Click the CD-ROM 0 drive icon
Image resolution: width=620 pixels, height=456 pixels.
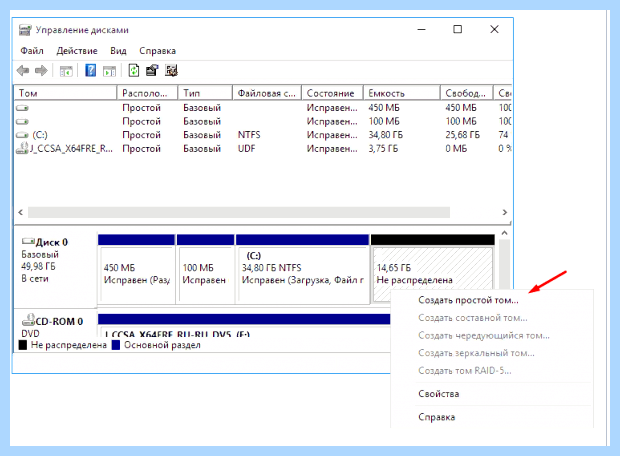click(28, 320)
